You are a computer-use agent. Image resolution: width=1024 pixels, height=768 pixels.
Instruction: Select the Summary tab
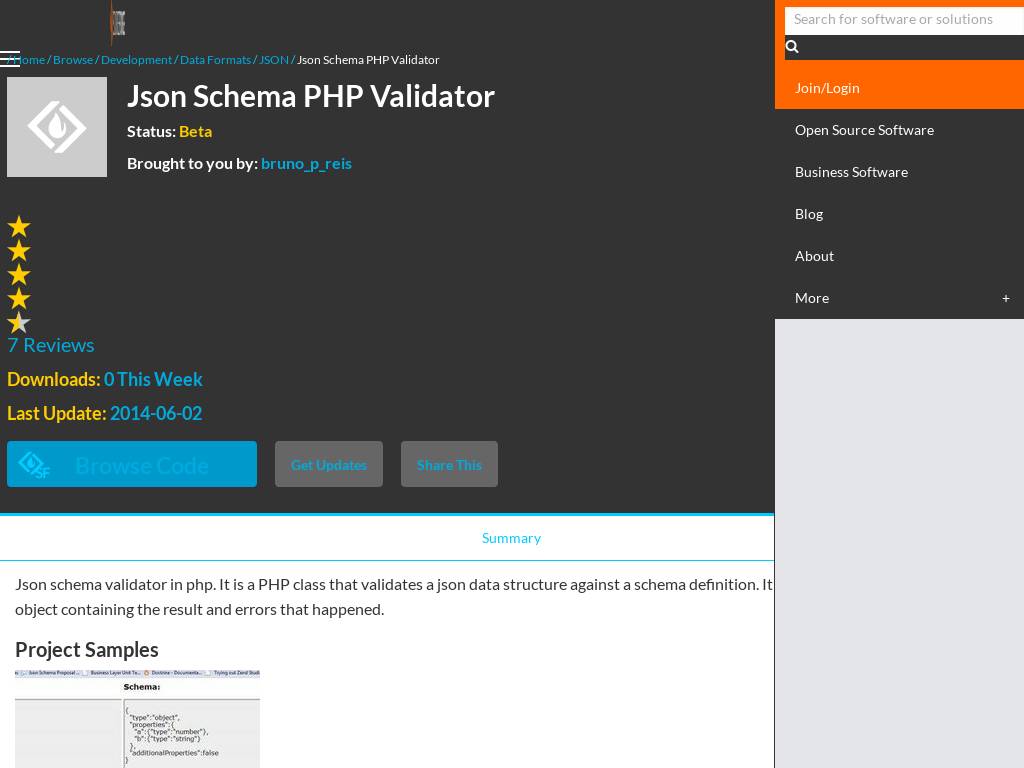511,538
